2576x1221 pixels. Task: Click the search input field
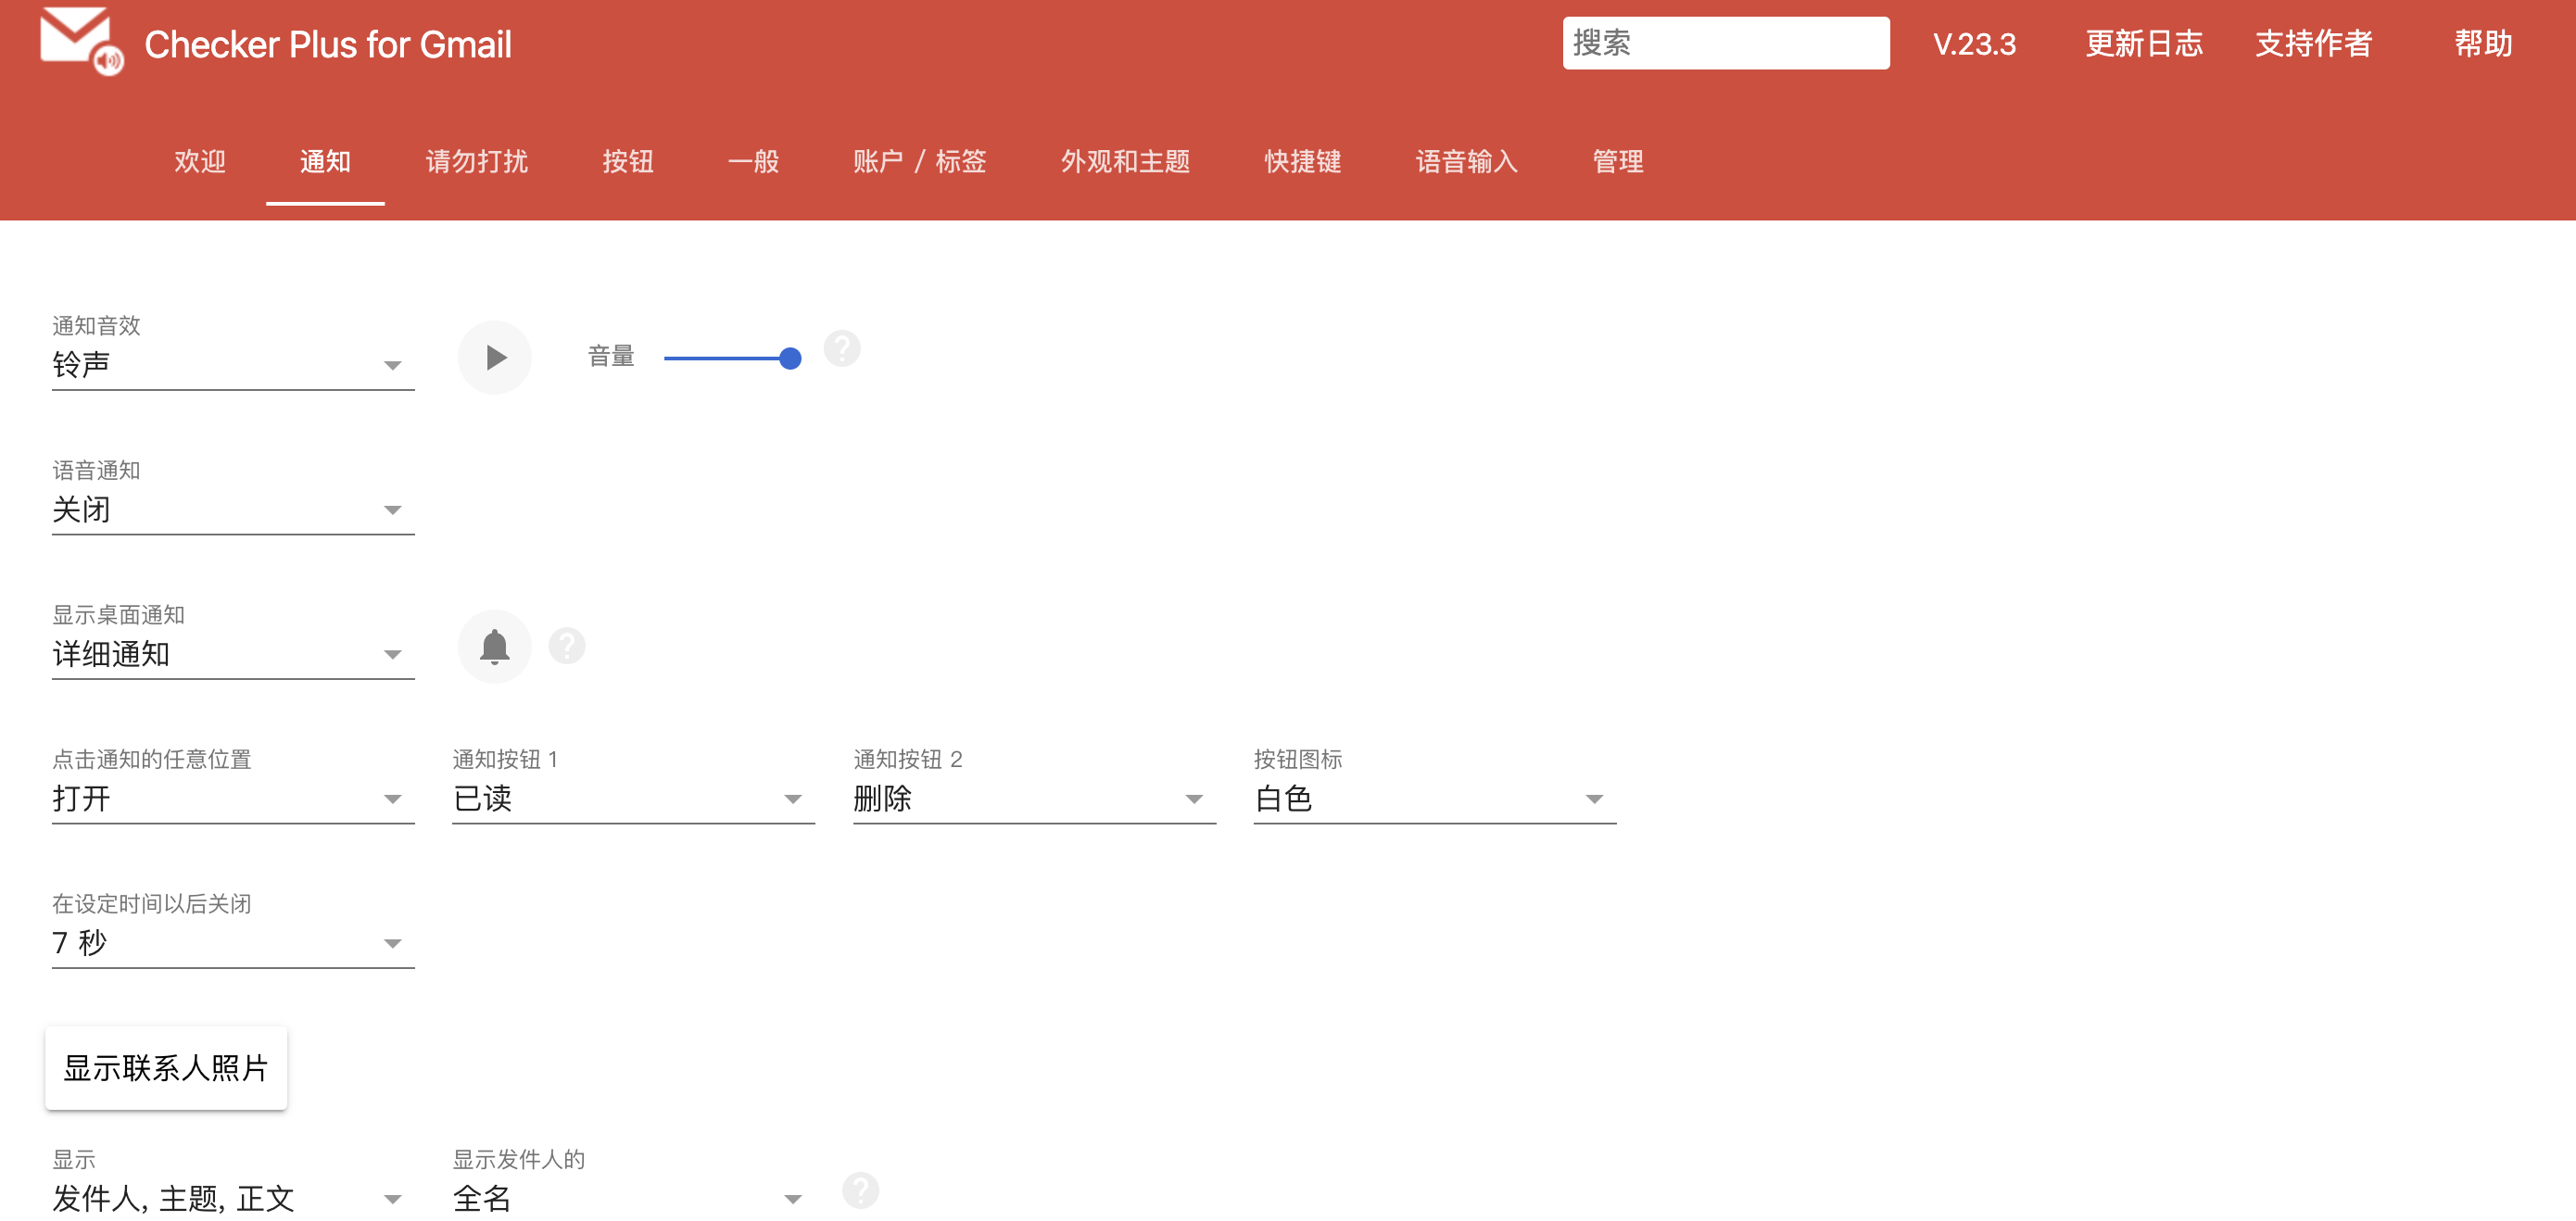click(1724, 44)
